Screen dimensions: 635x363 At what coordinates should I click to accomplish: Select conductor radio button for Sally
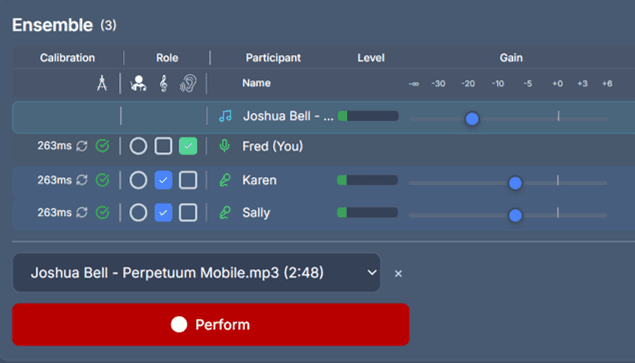(x=138, y=212)
